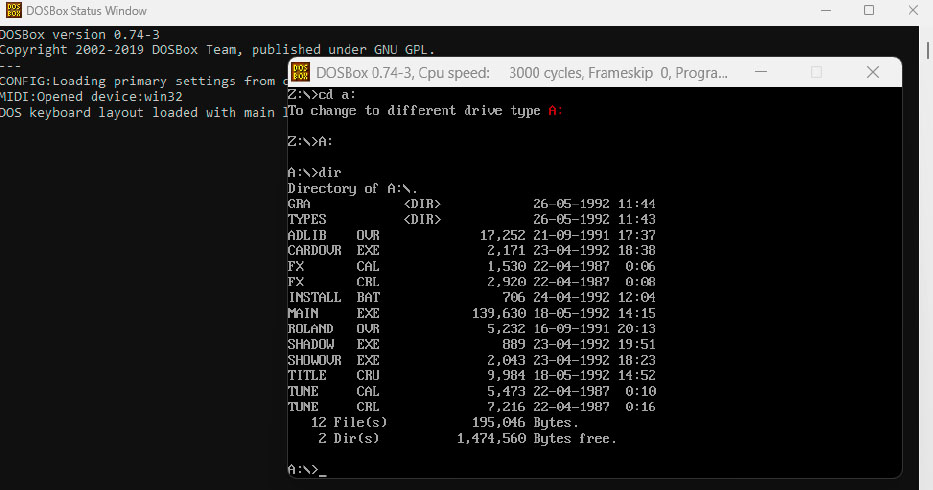
Task: Click the blinking A:\> prompt at bottom
Action: [x=307, y=470]
